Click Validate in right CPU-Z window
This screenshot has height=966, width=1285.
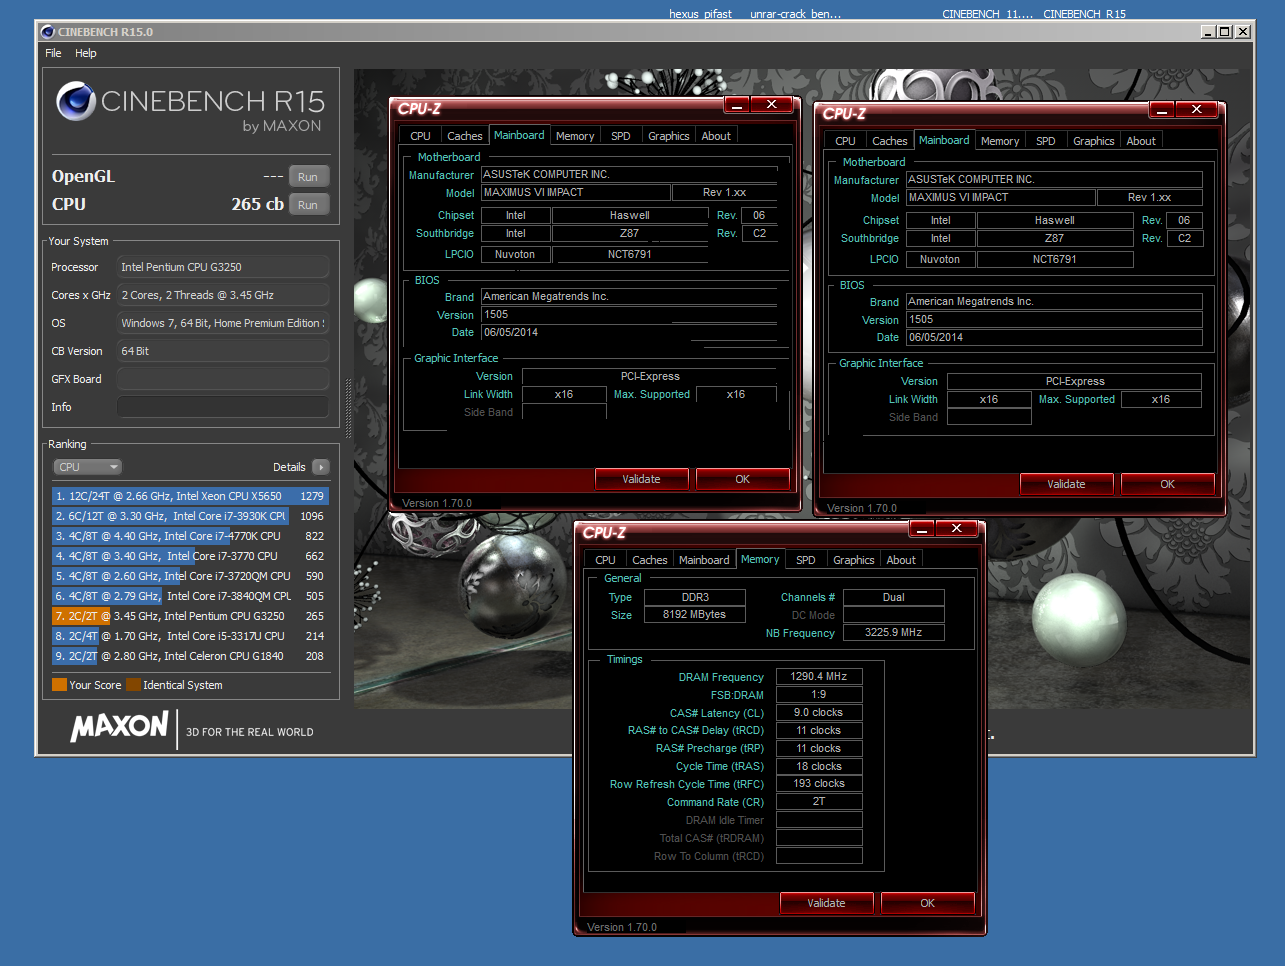(1066, 484)
